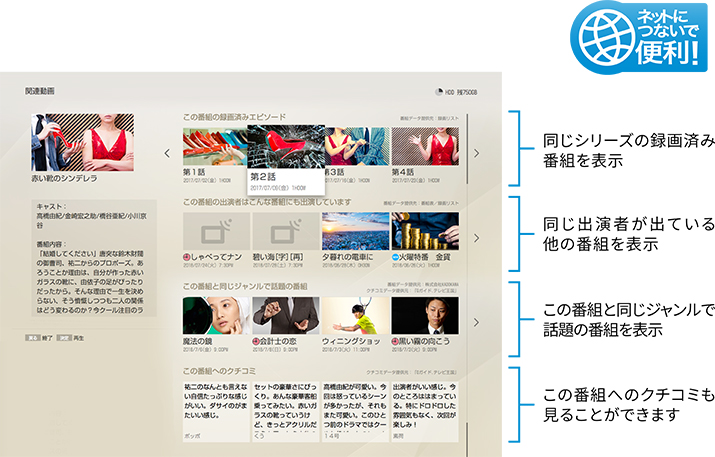Click the blue icon beside 火曜特番 金貨
Viewport: 715px width, 457px height.
397,258
